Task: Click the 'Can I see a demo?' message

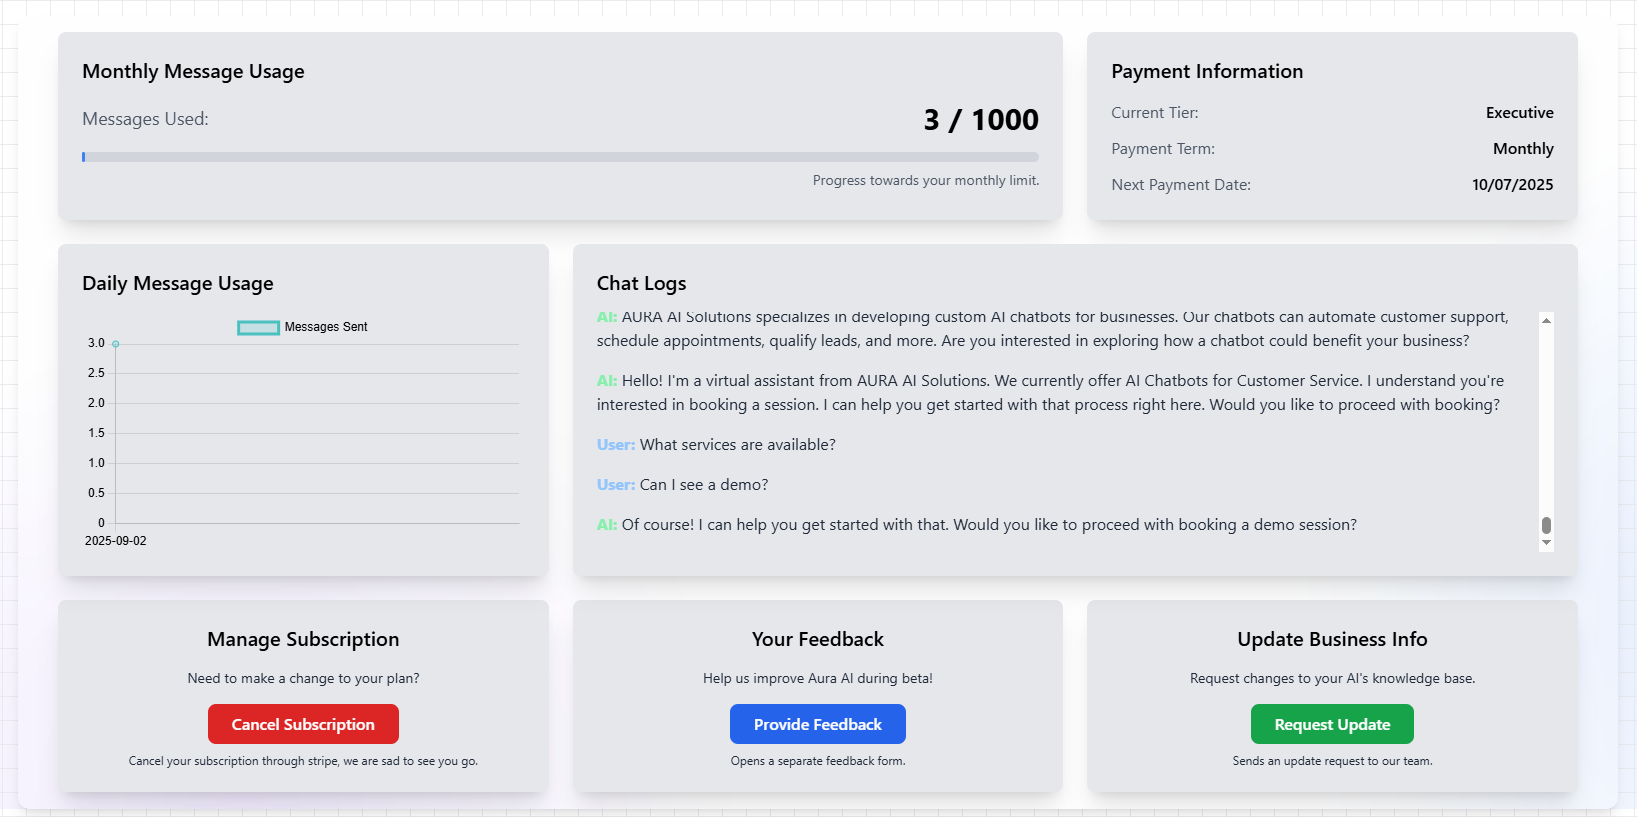Action: [704, 485]
